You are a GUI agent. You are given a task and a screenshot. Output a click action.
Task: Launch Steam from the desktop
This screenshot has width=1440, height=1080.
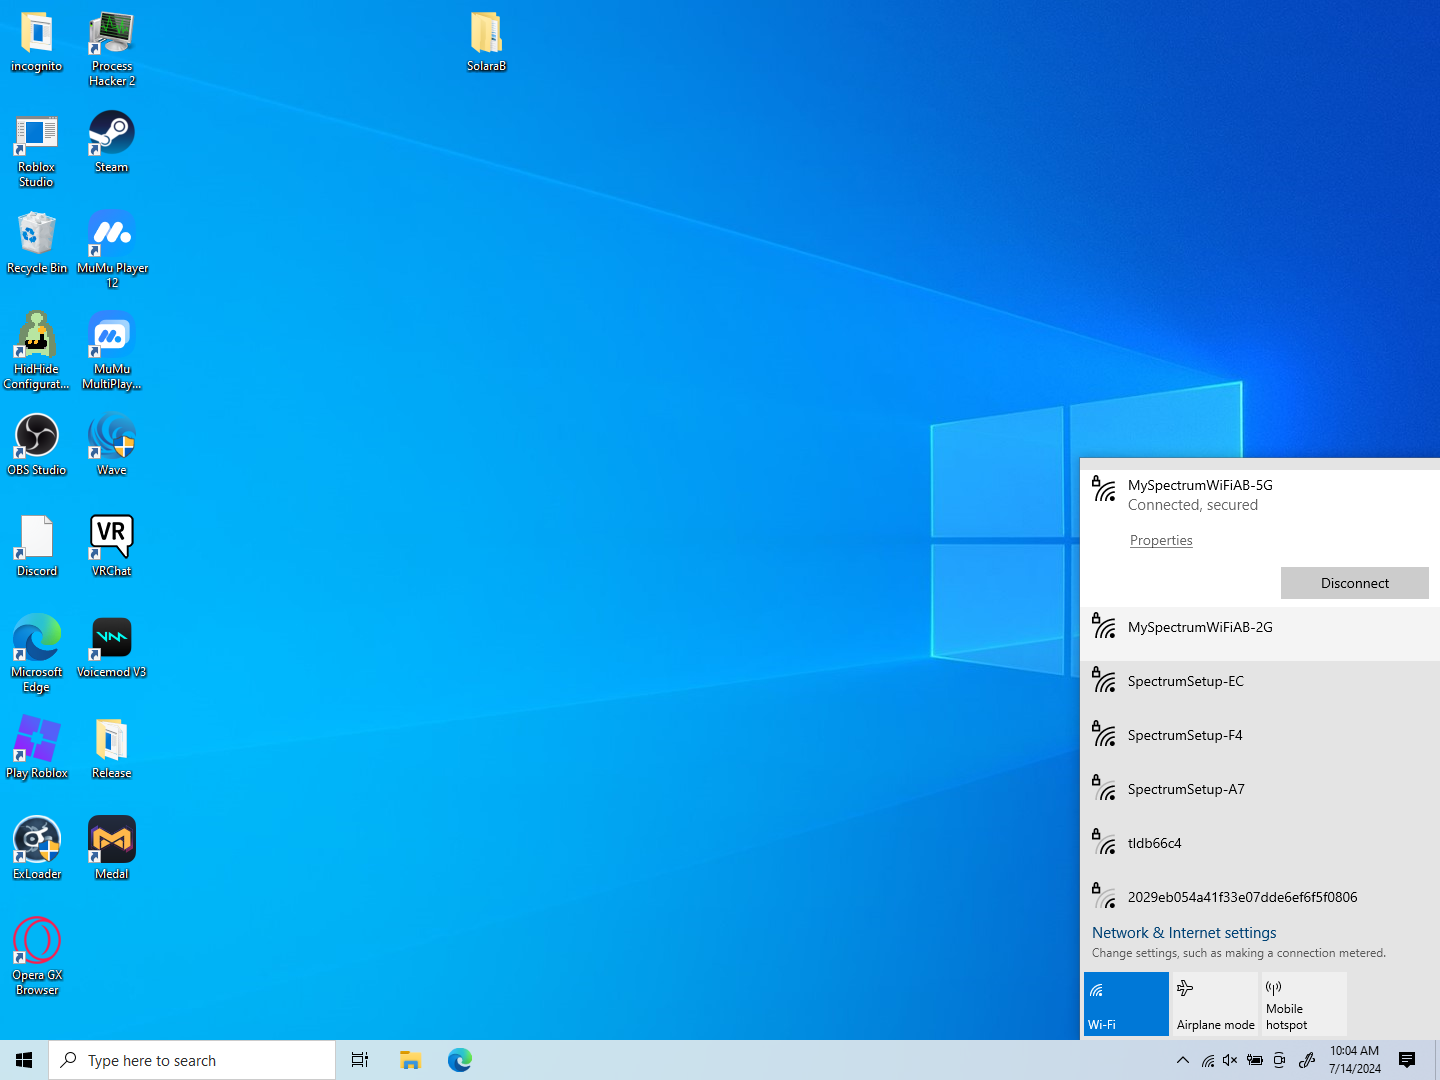[x=112, y=143]
